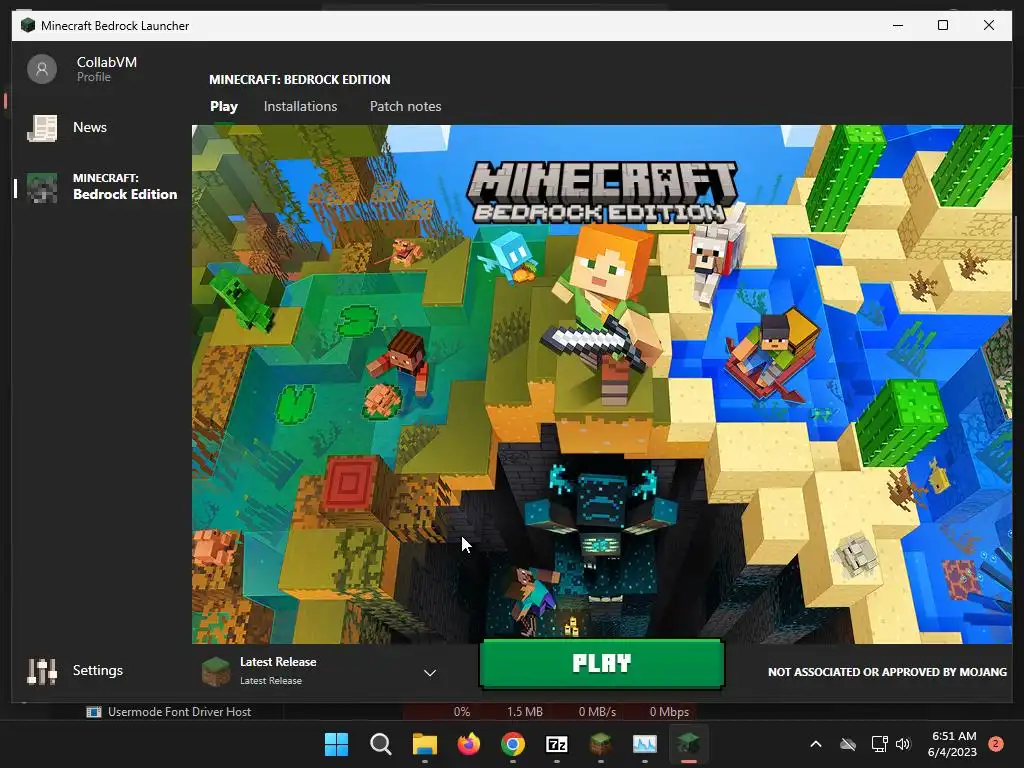Open the network status tray icon
This screenshot has height=768, width=1024.
click(x=879, y=744)
